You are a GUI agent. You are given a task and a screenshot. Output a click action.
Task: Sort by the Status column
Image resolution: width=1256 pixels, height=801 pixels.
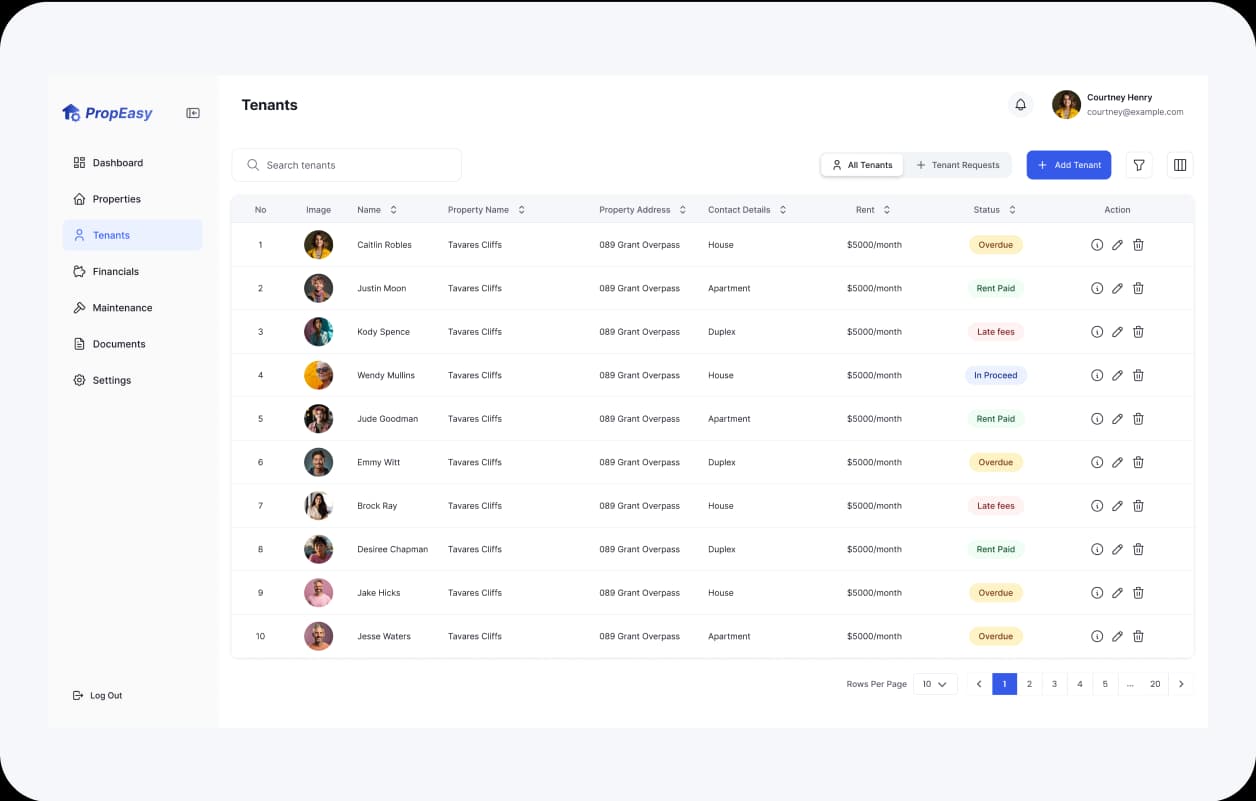tap(1012, 210)
